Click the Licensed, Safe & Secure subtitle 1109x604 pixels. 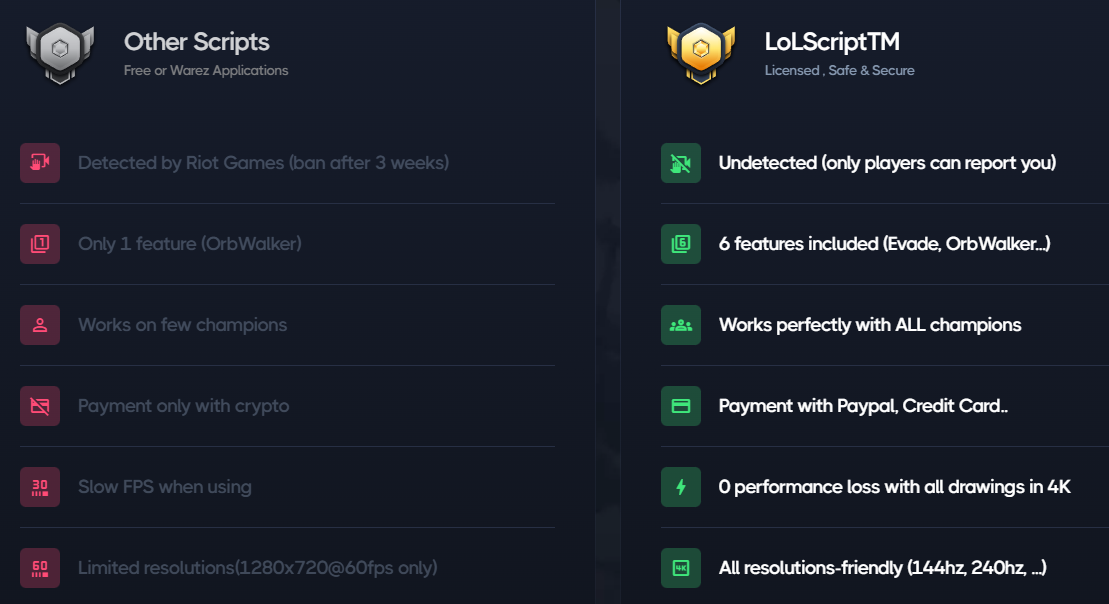click(839, 71)
